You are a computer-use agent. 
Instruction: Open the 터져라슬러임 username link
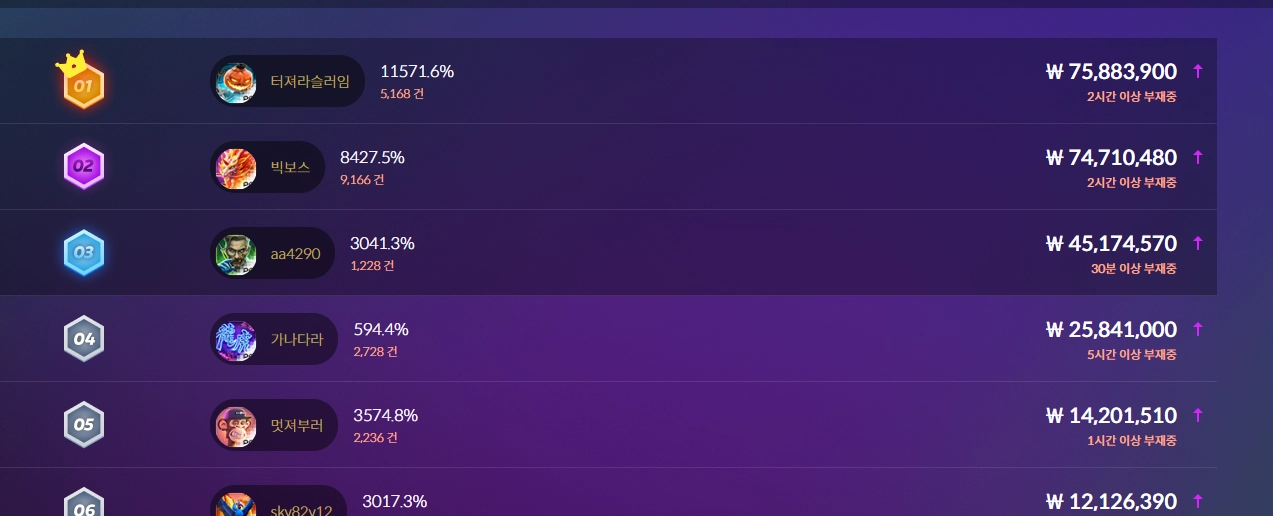(x=310, y=81)
